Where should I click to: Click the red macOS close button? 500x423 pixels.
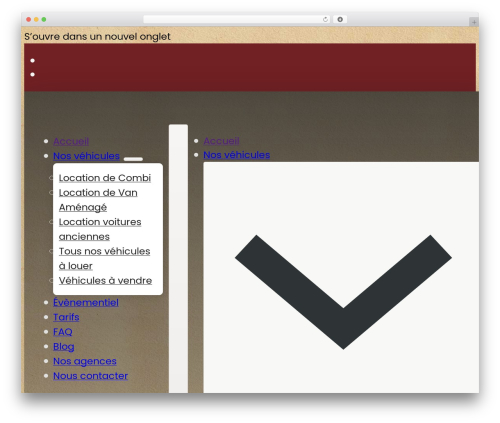click(x=29, y=20)
